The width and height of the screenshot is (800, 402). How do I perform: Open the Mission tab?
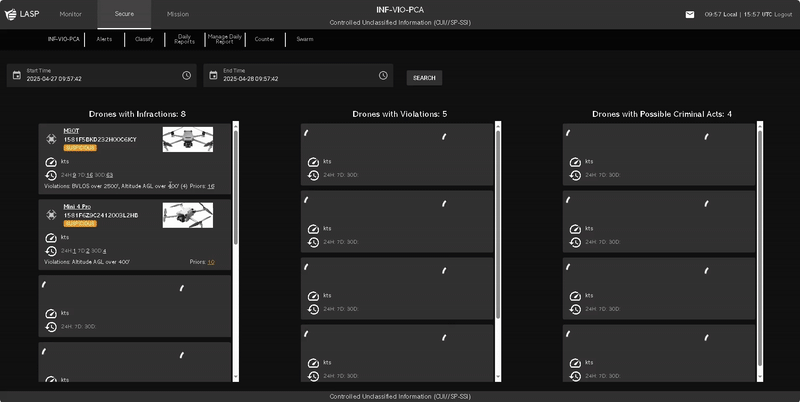point(178,14)
